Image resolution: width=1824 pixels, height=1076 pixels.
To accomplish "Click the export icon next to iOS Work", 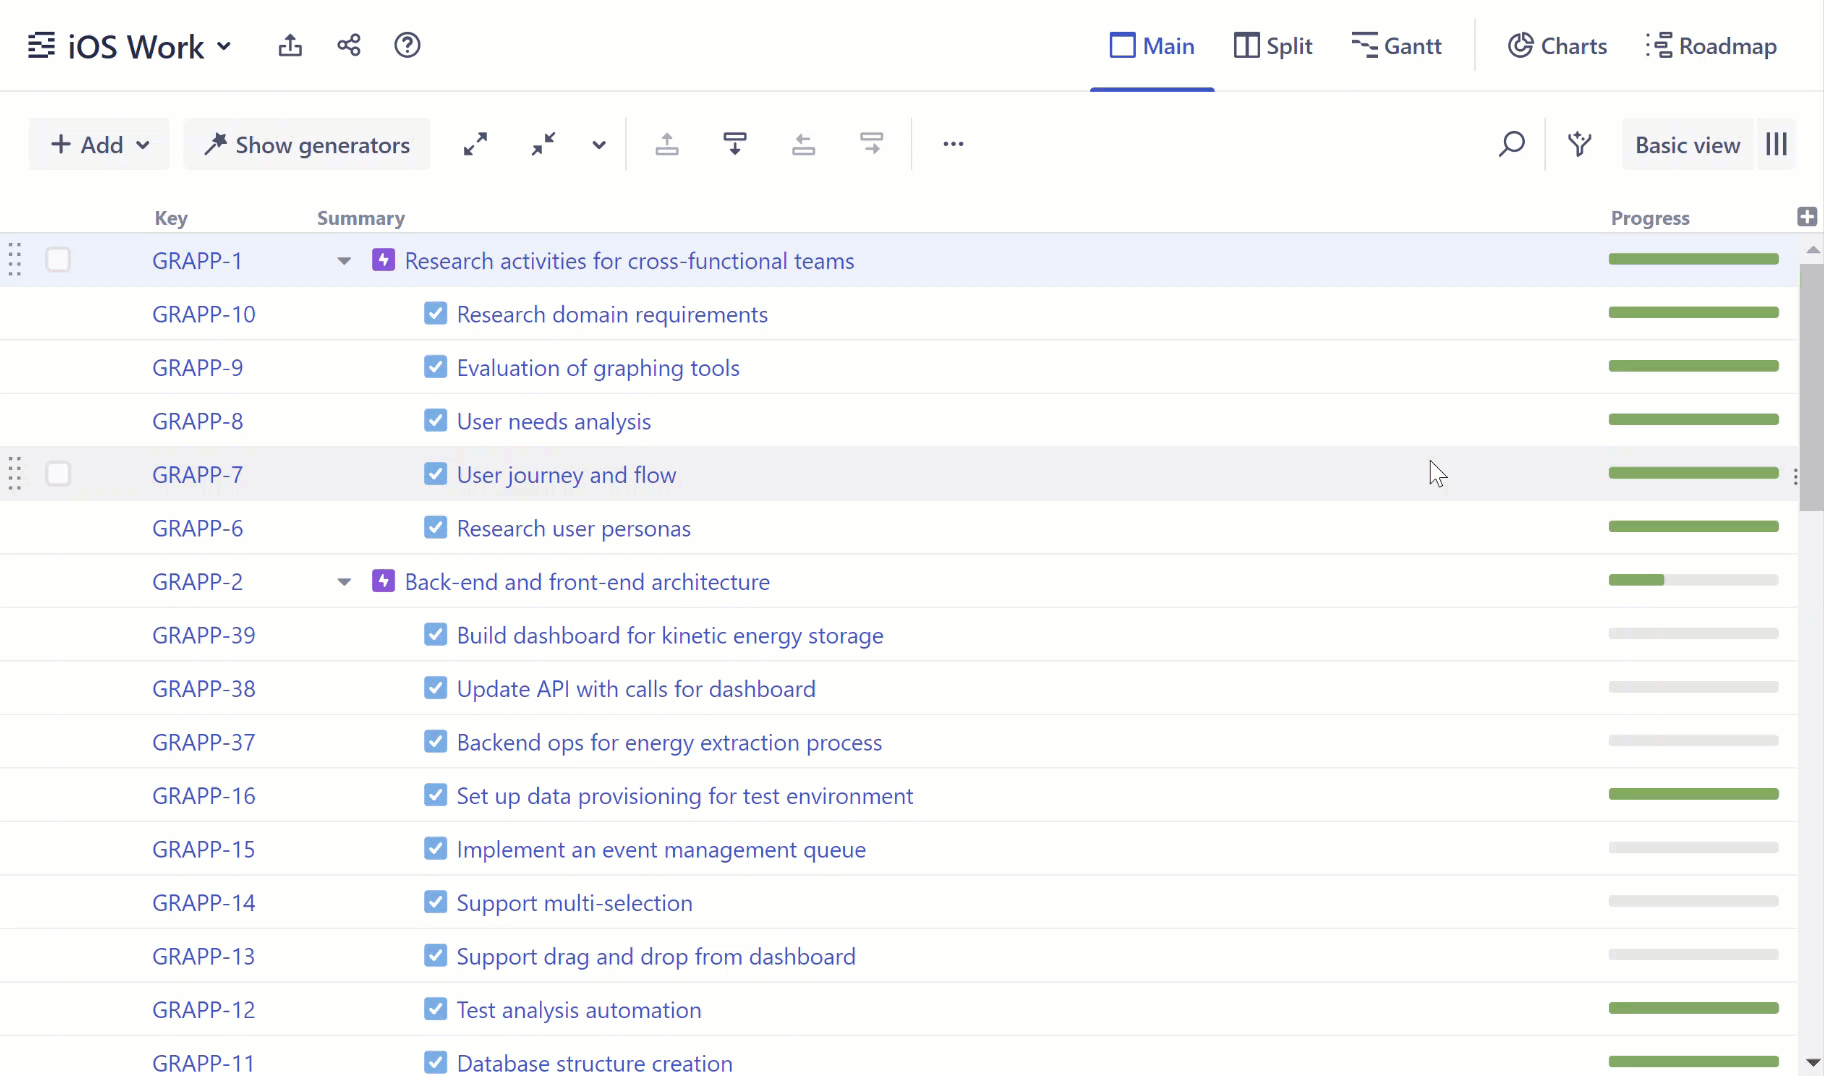I will [290, 46].
